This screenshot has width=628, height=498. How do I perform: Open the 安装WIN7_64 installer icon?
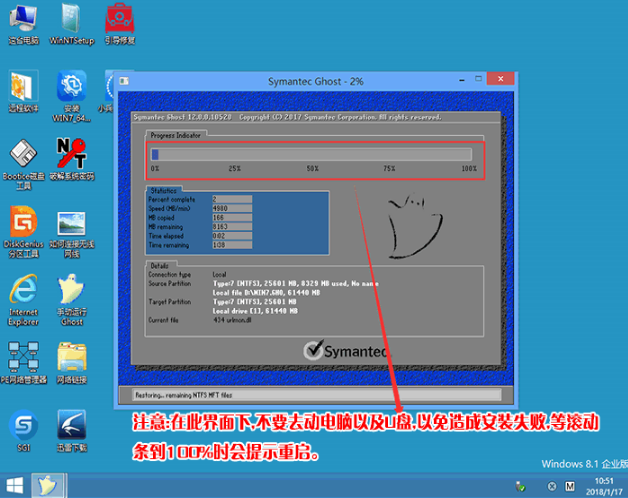[x=70, y=88]
